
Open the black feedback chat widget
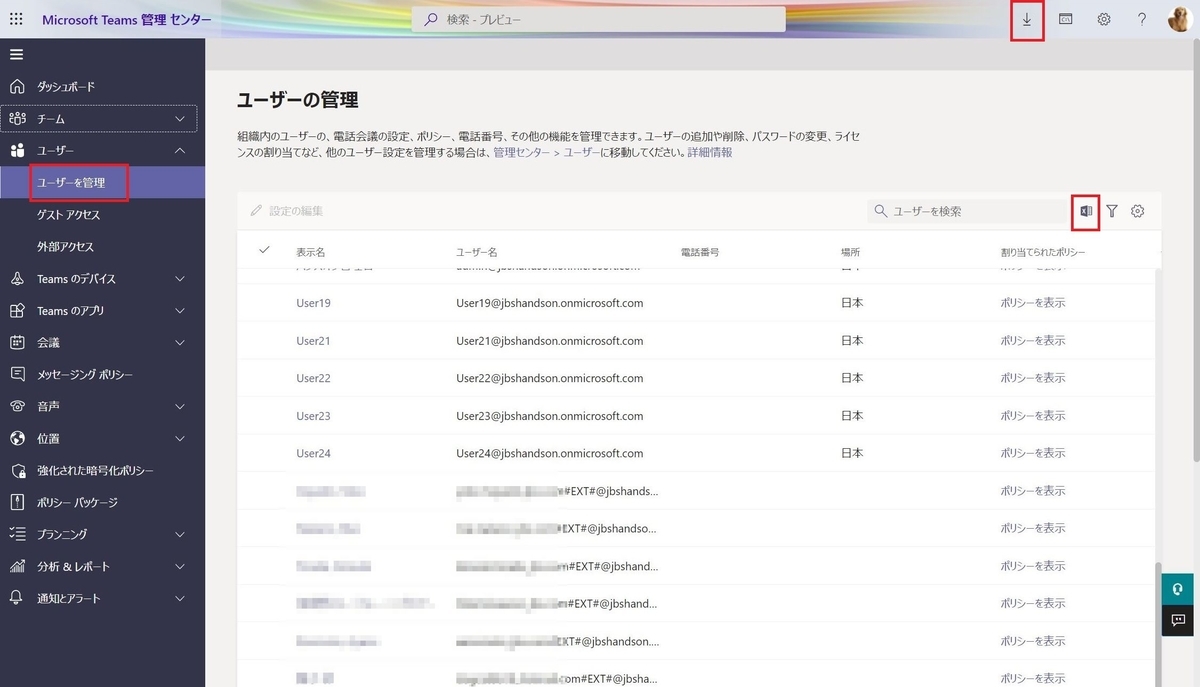click(x=1178, y=621)
